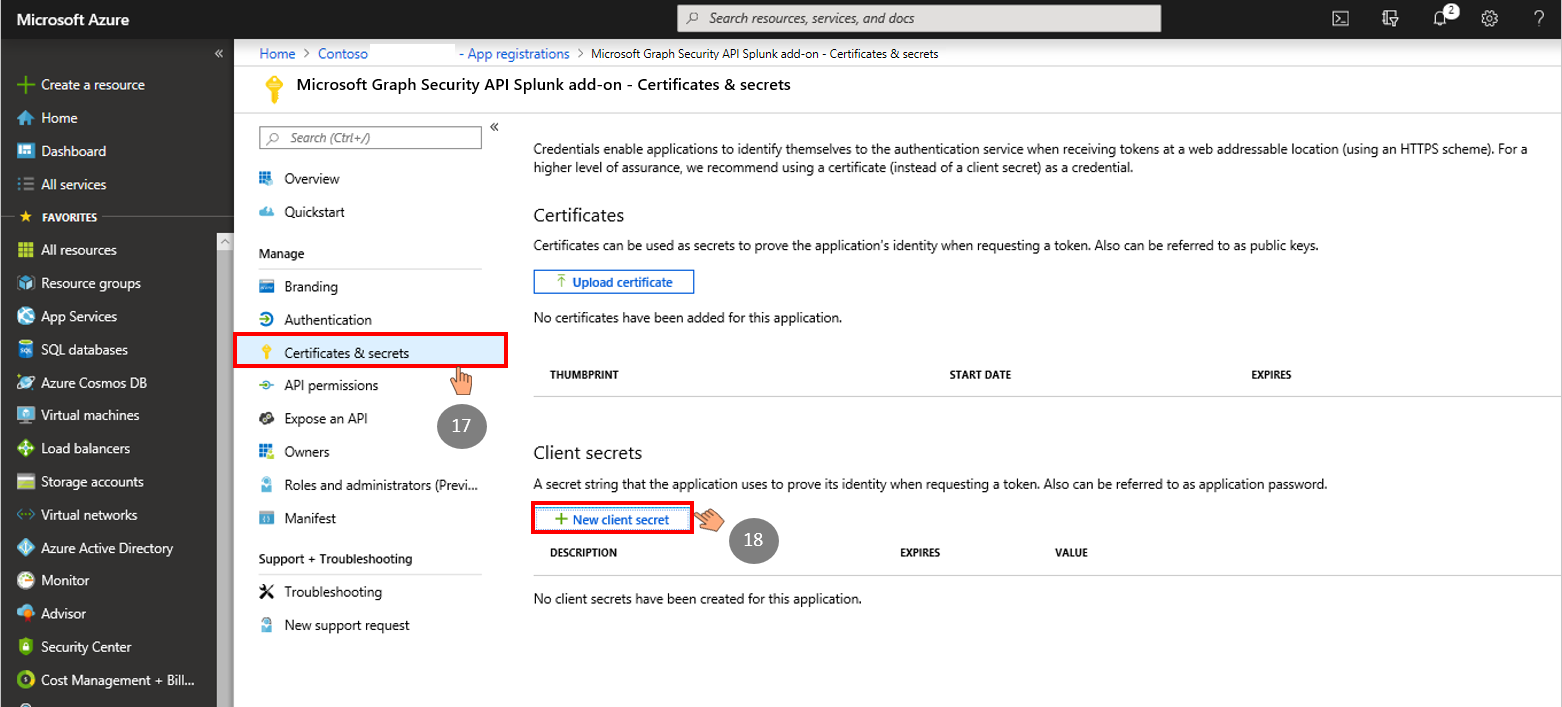Click the All resources grid icon
The image size is (1562, 707).
point(26,250)
